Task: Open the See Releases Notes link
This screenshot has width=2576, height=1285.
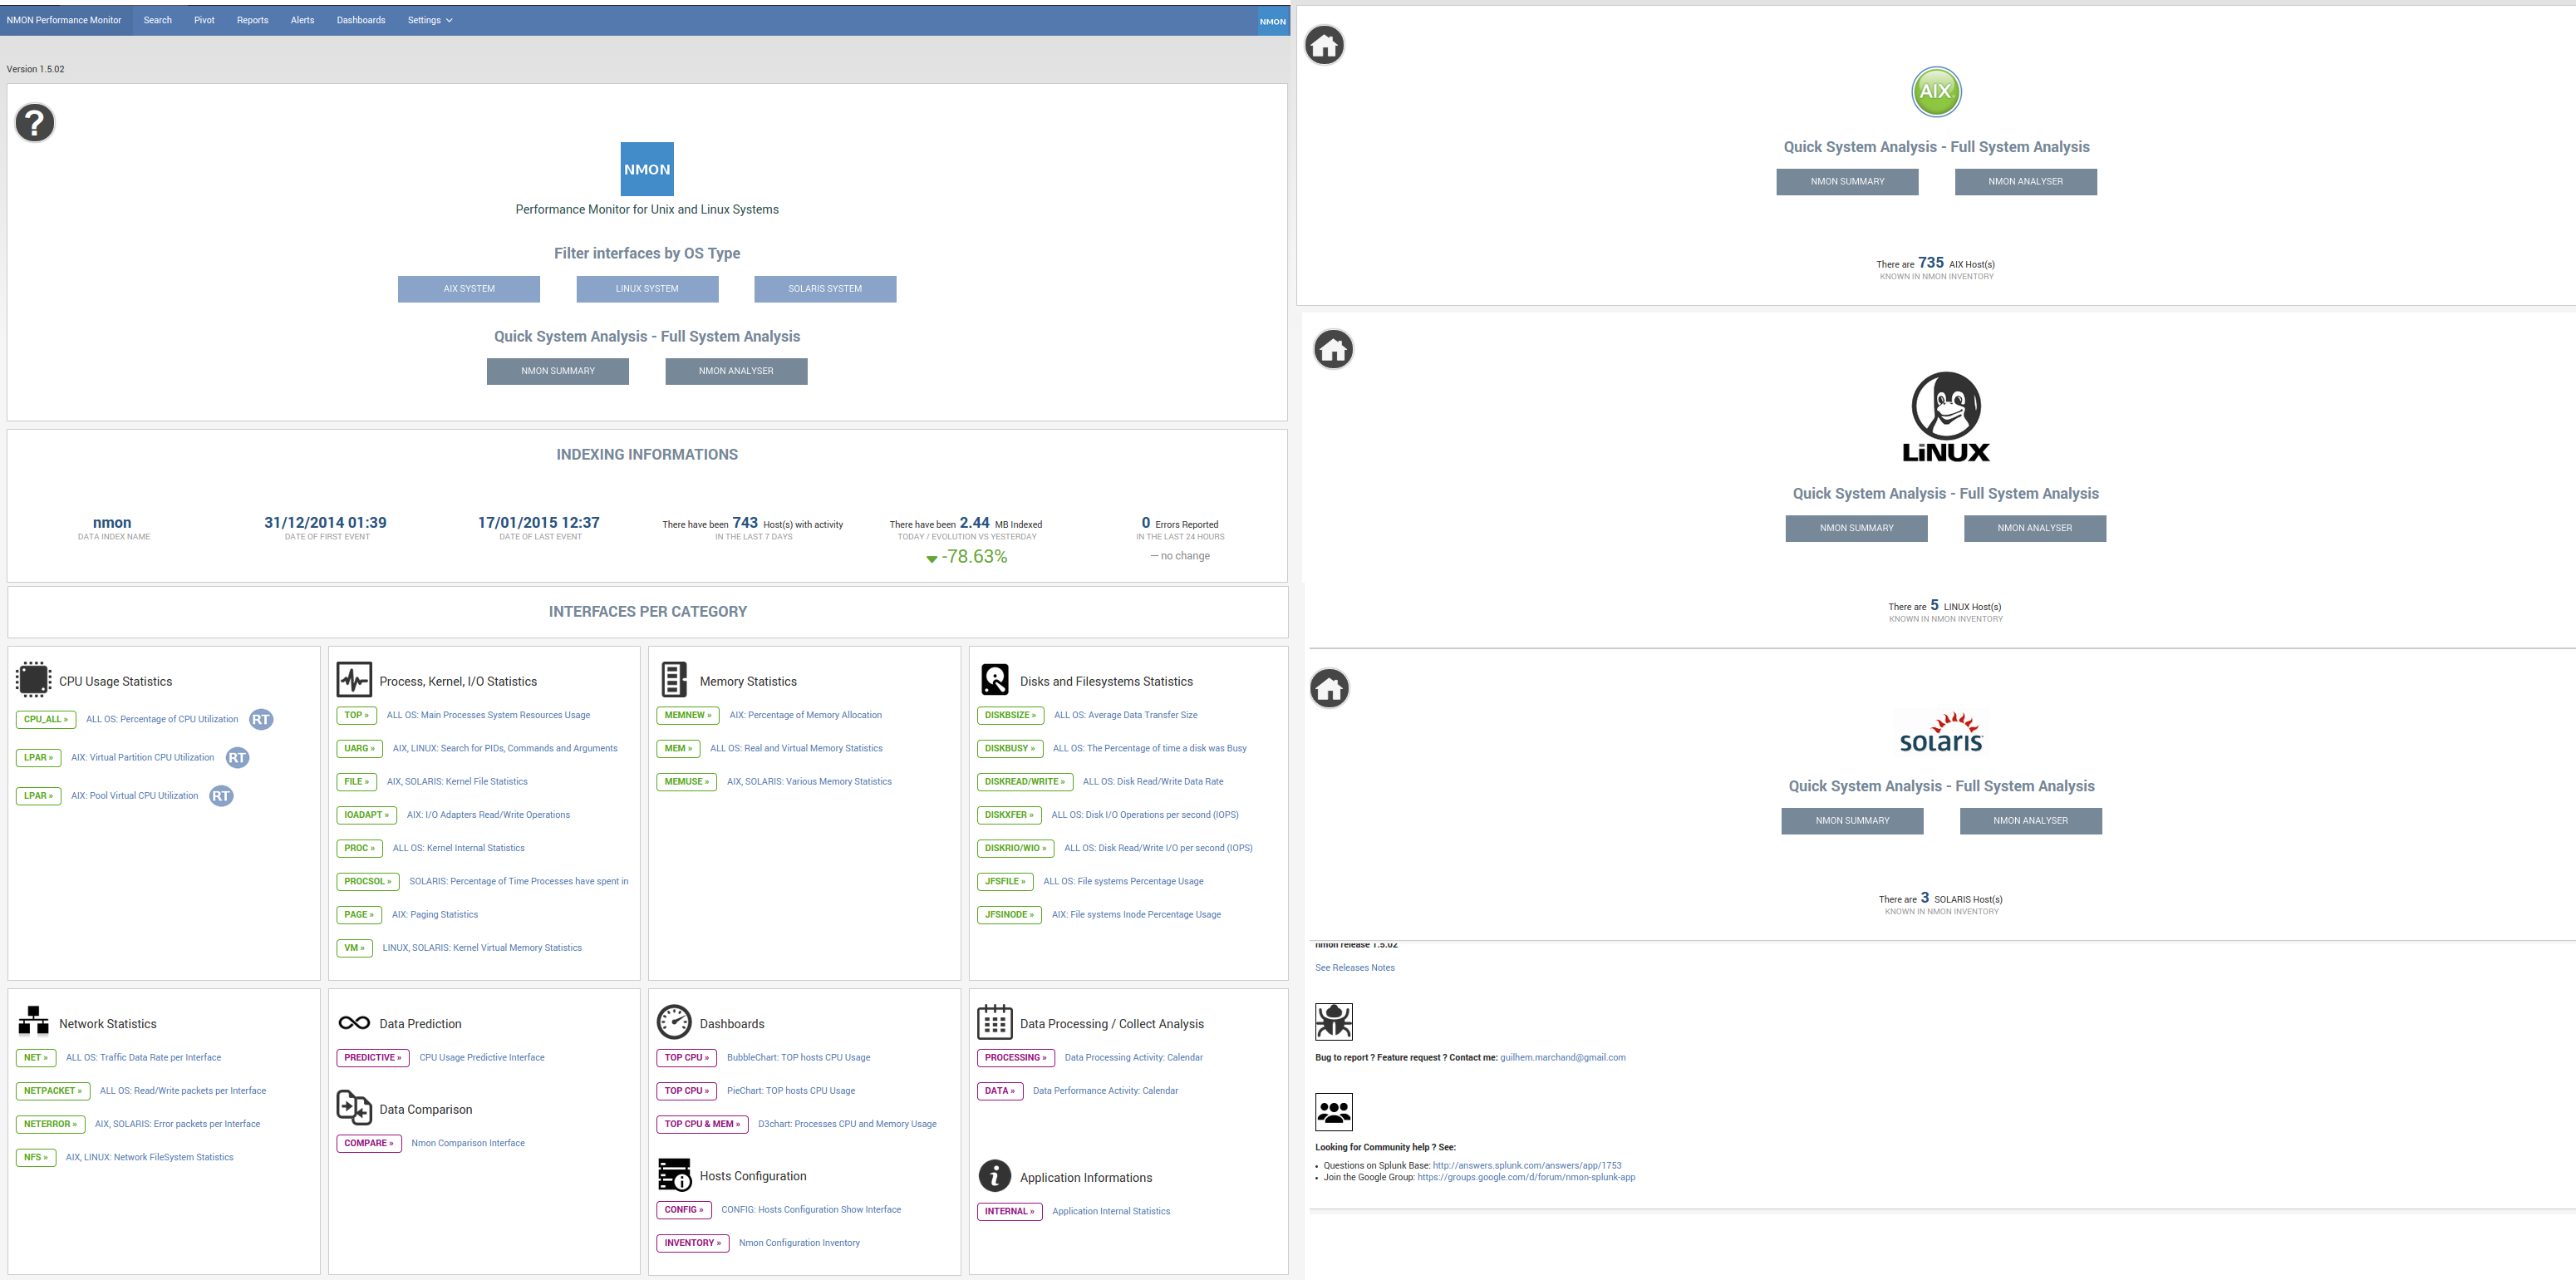Action: tap(1354, 968)
